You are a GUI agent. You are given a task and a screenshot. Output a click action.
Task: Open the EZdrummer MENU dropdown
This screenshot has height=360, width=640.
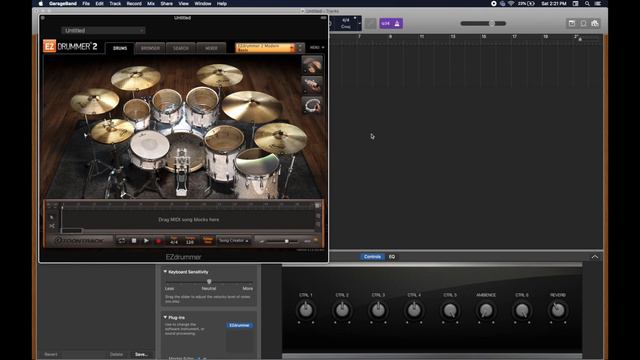[x=317, y=48]
